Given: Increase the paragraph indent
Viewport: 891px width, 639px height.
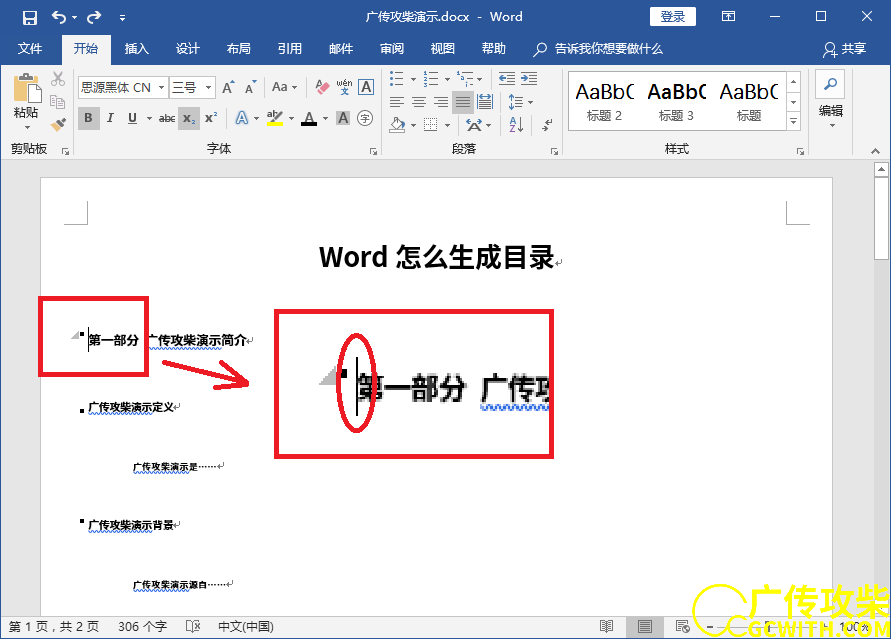Looking at the screenshot, I should tap(529, 78).
